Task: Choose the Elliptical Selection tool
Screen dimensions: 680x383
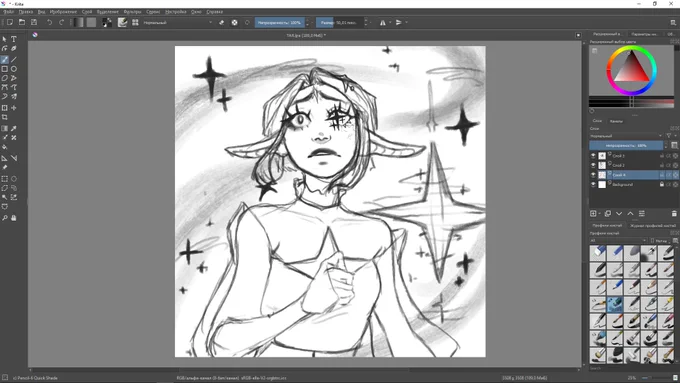Action: [14, 179]
